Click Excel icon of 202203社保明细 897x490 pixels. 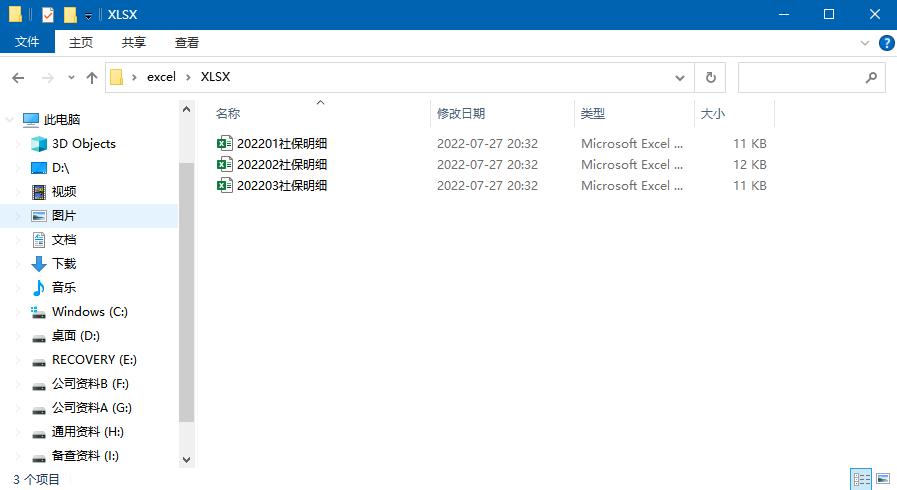[225, 185]
